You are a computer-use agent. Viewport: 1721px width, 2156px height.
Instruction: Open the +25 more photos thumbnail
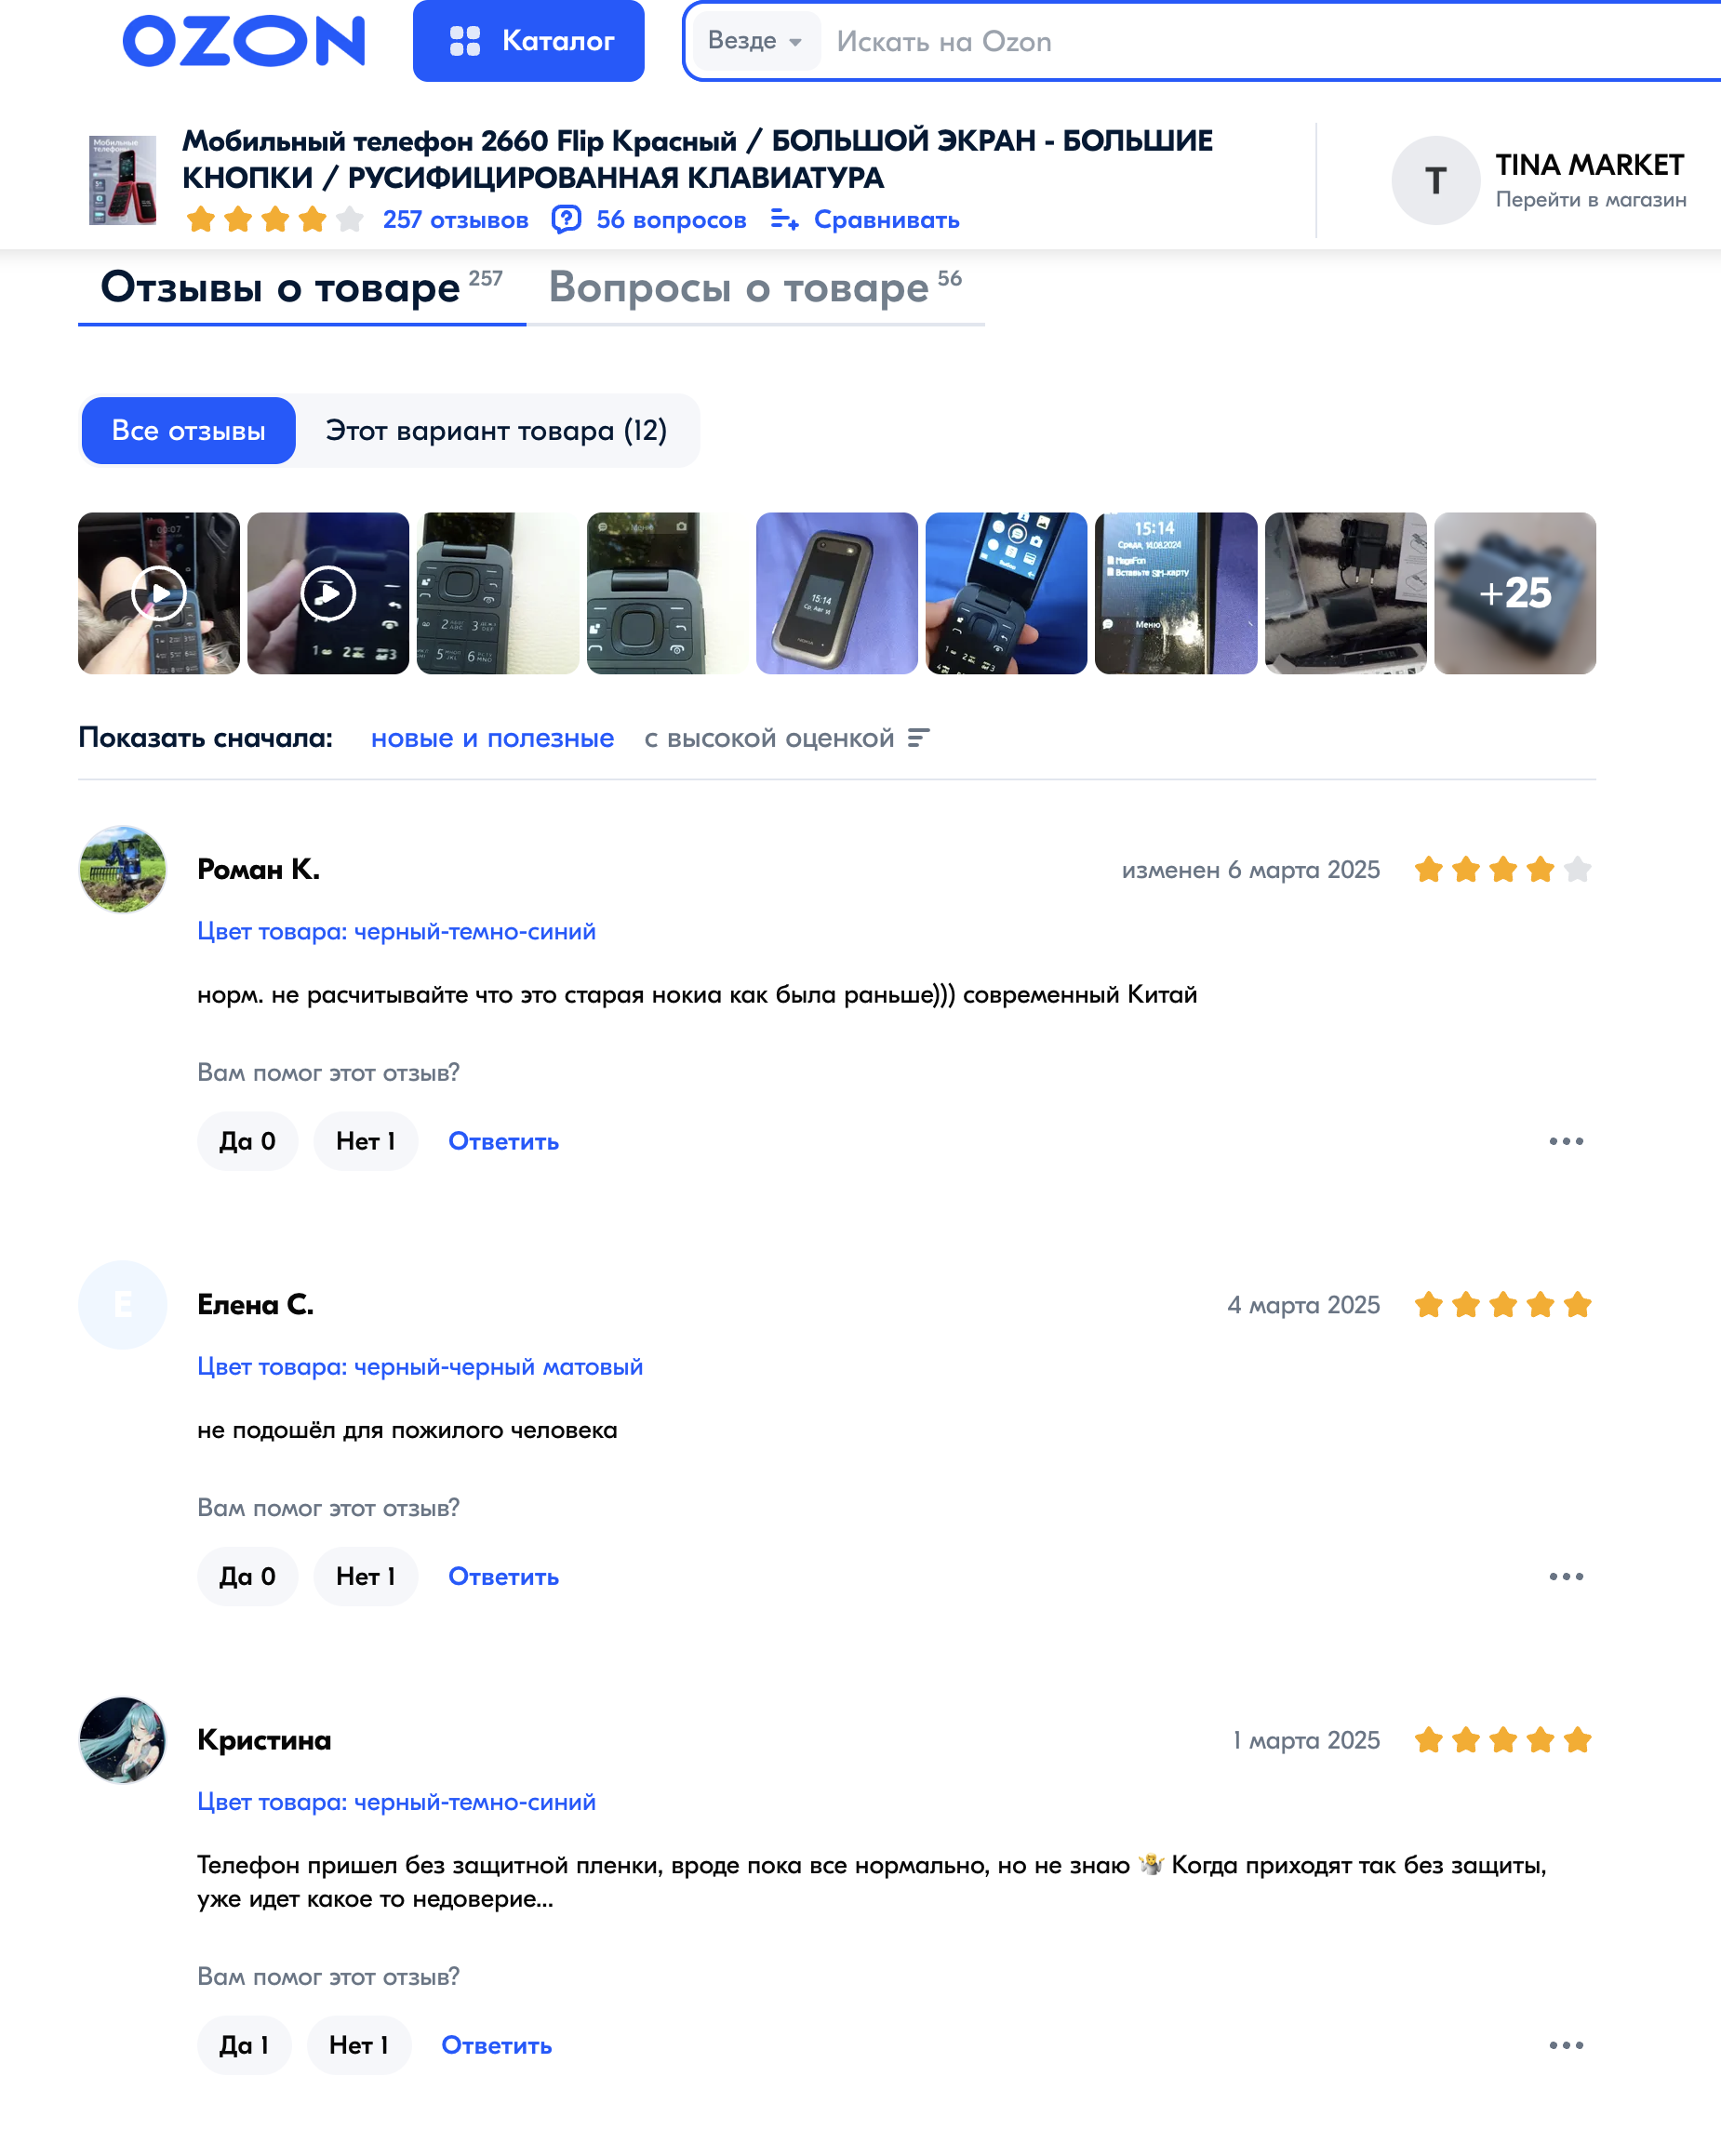tap(1515, 593)
